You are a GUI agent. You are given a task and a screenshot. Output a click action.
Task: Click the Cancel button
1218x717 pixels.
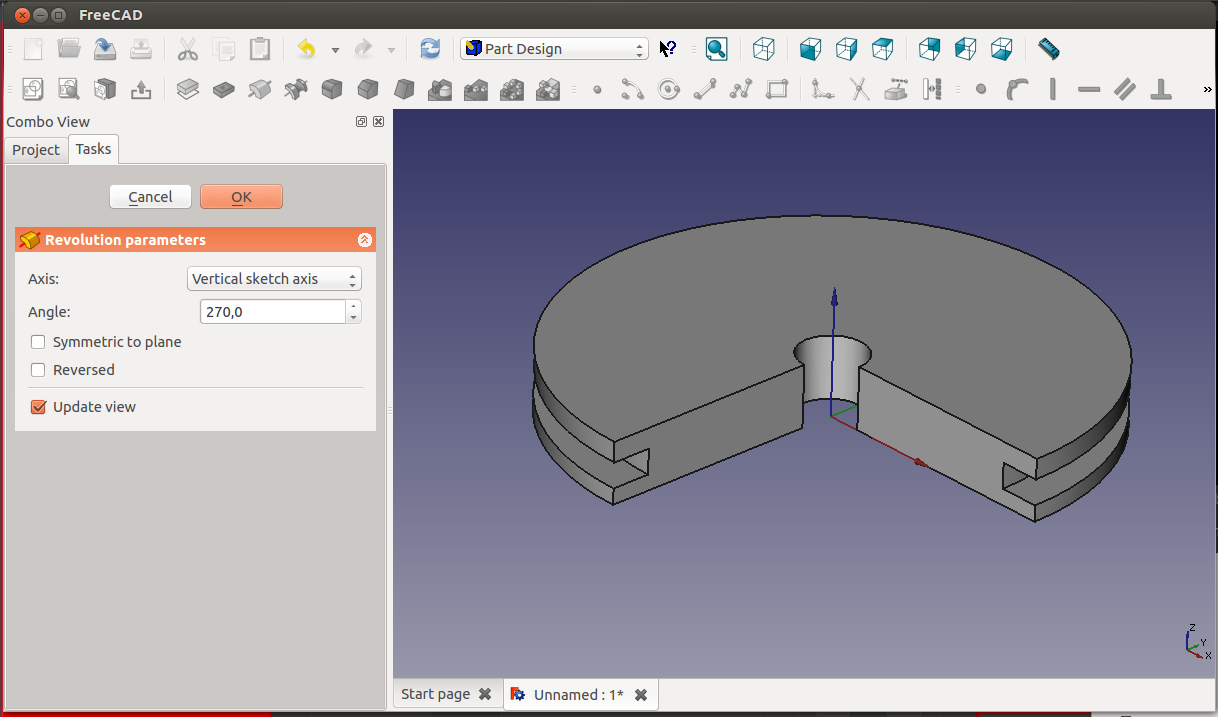(x=150, y=197)
